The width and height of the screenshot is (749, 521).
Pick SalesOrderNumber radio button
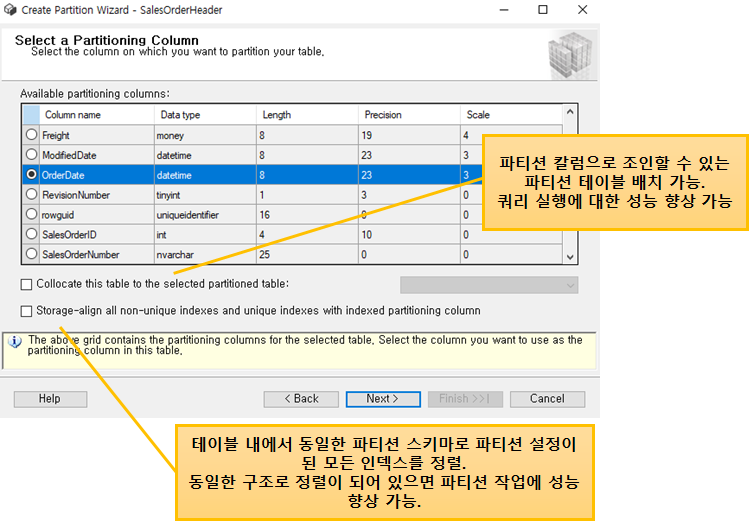(x=32, y=254)
